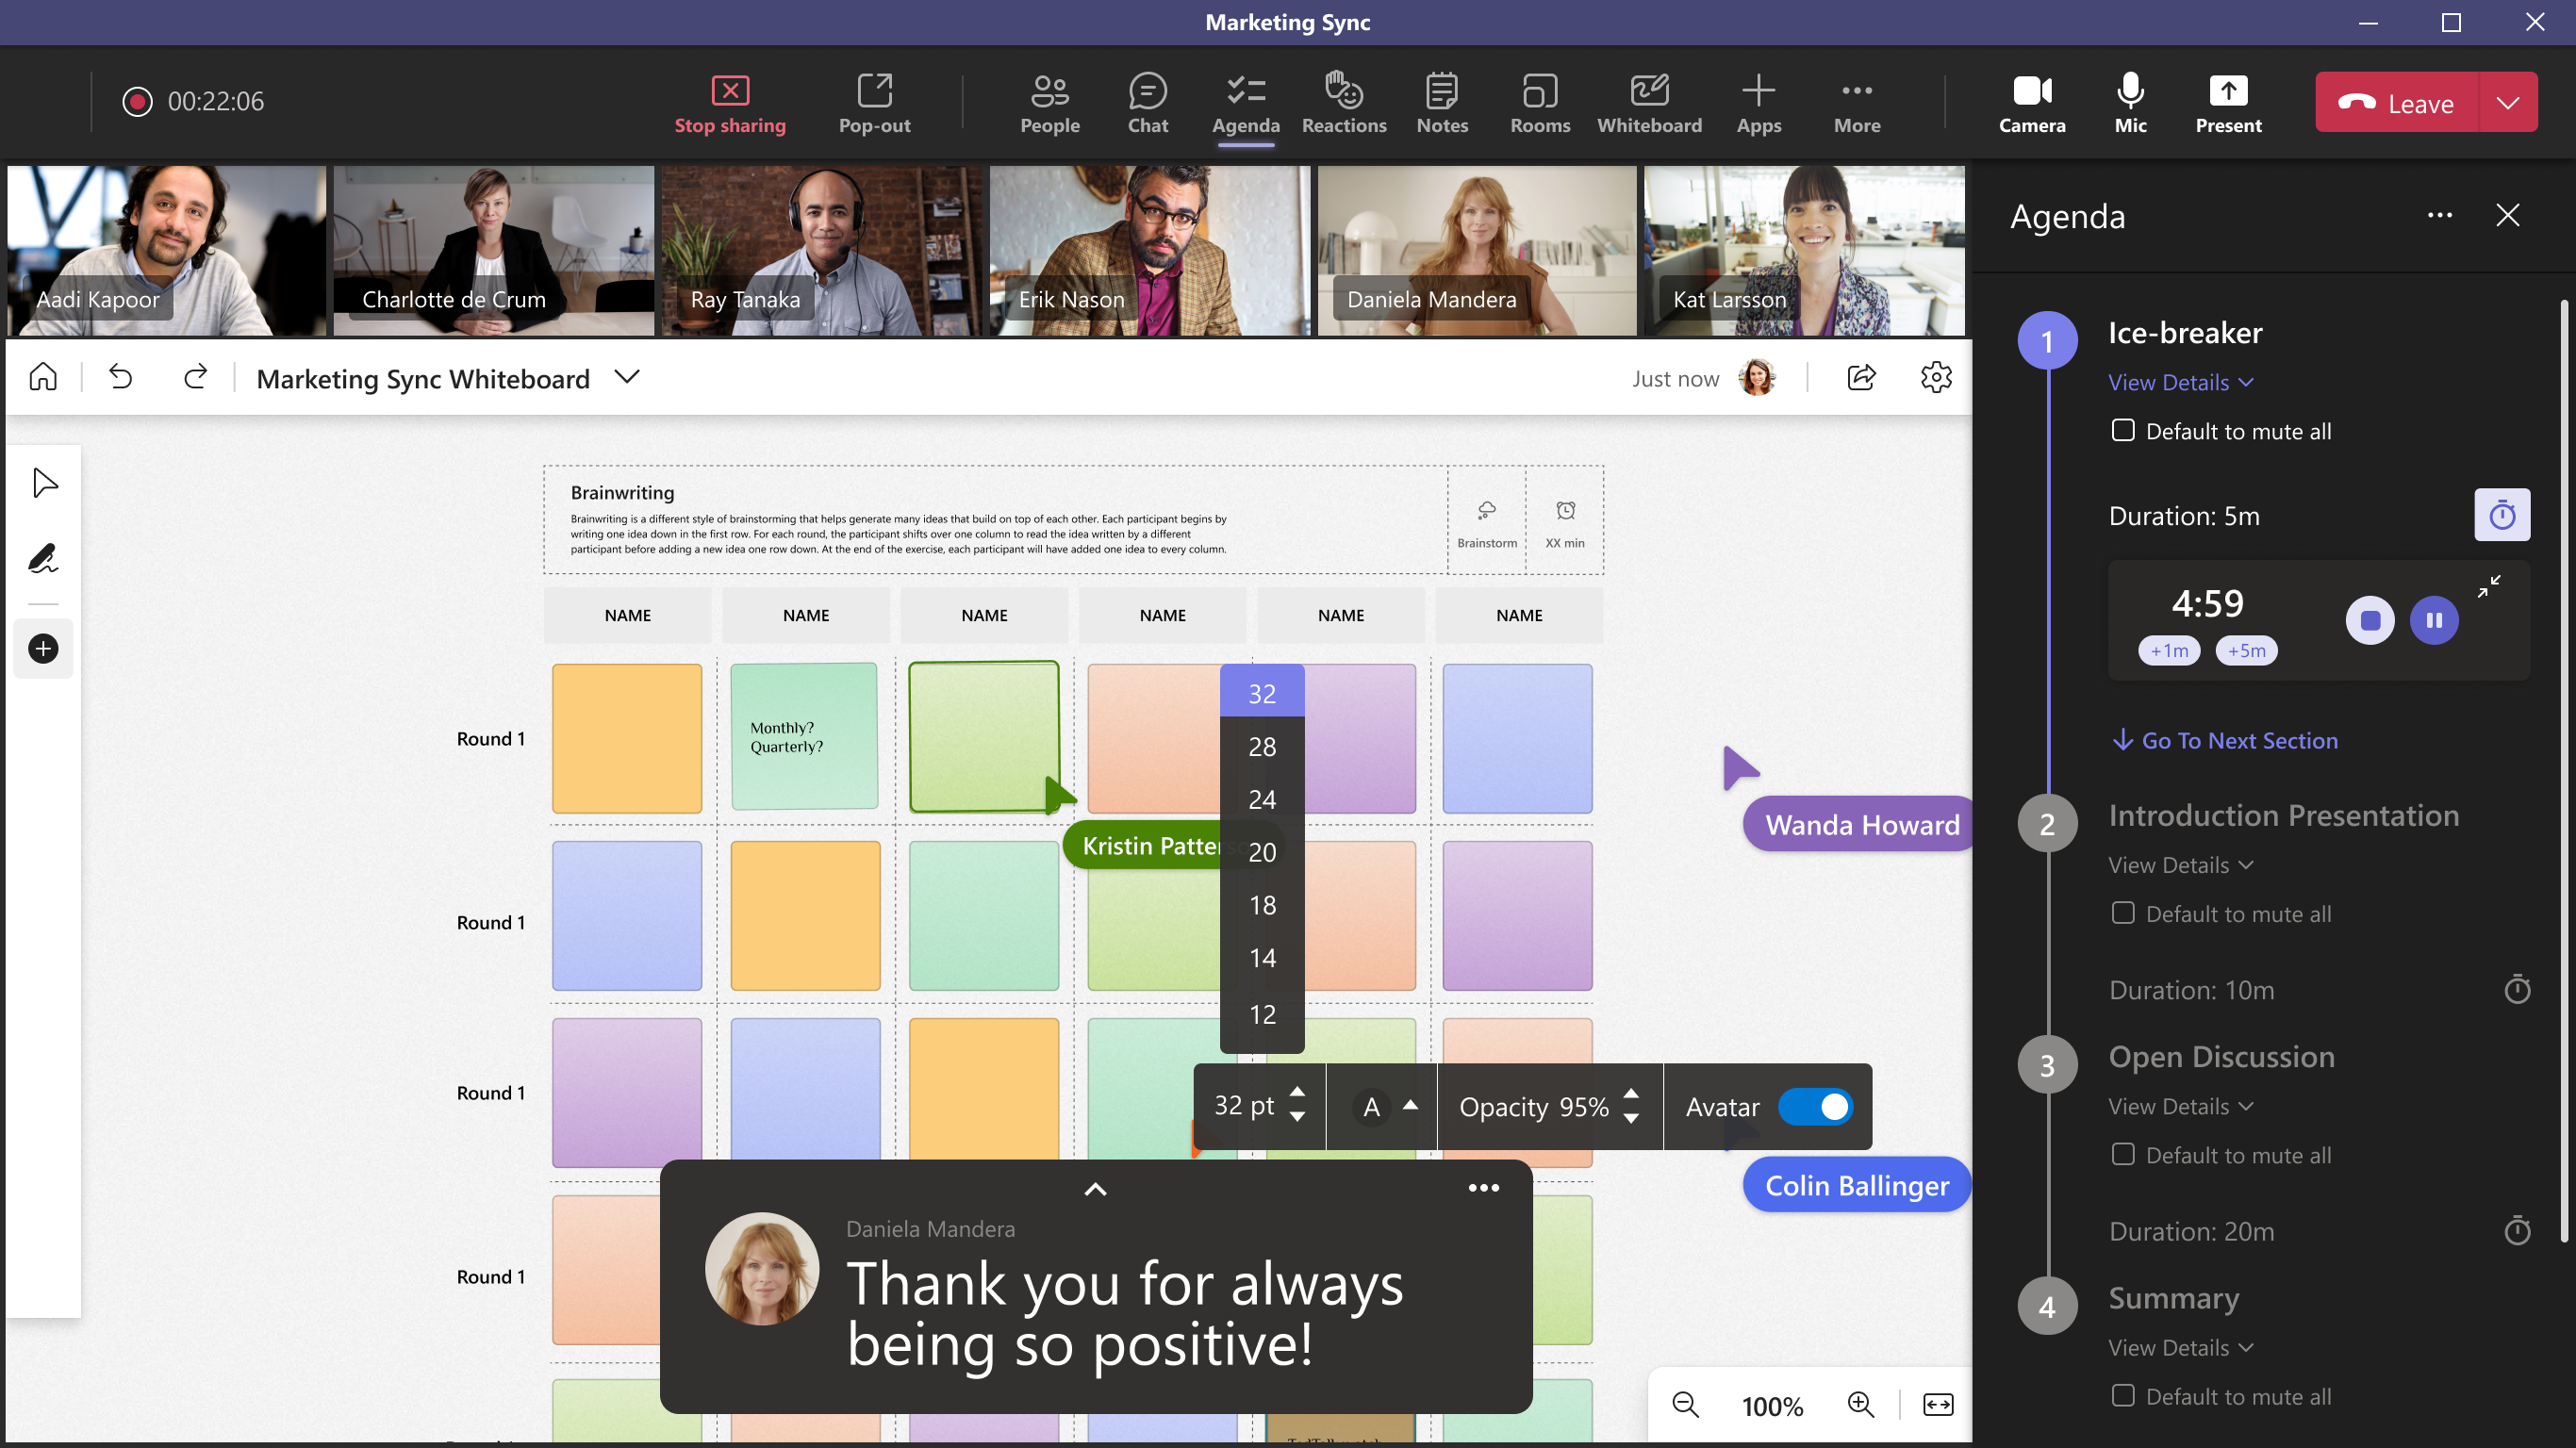Choose the inking pen tool
The width and height of the screenshot is (2576, 1448).
point(43,558)
